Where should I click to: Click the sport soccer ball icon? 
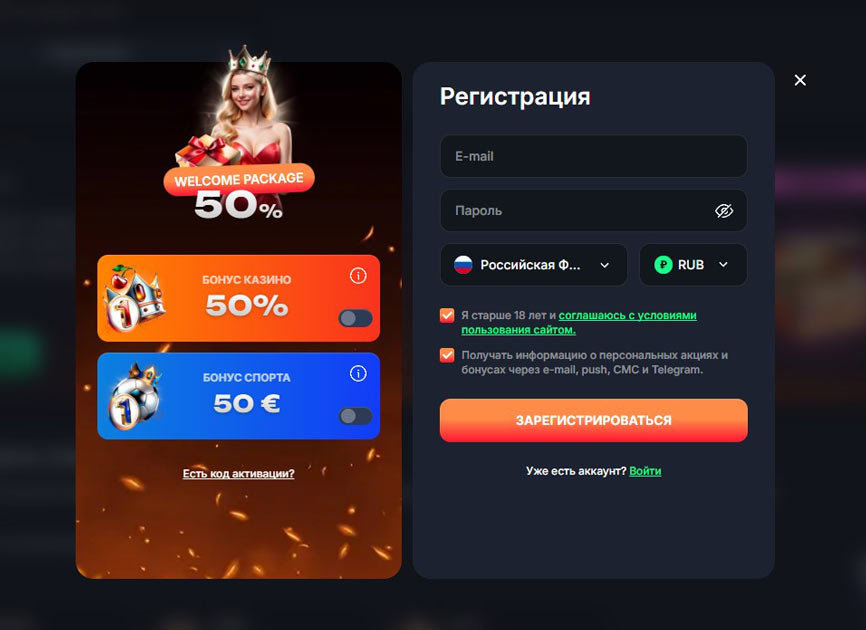[x=135, y=395]
